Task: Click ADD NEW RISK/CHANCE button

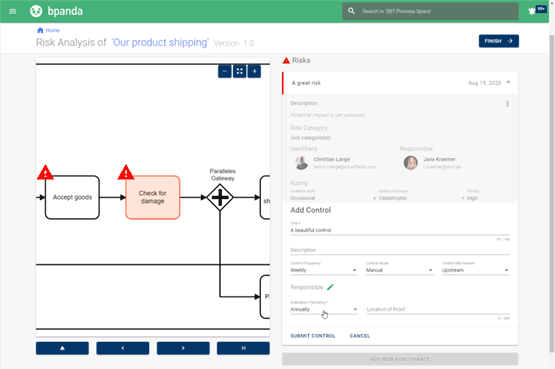Action: 400,359
